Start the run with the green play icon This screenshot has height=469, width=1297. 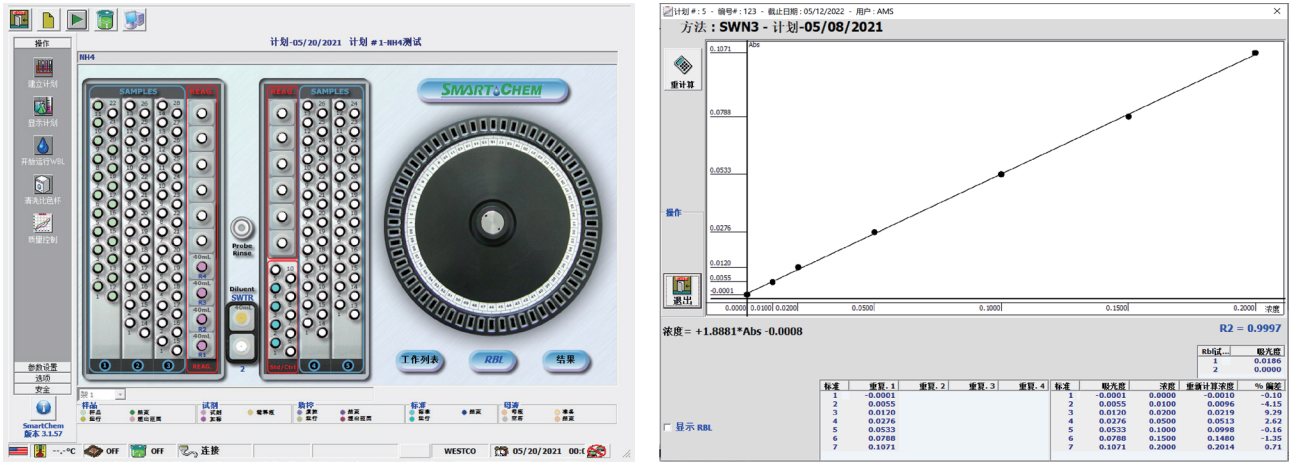tap(77, 18)
